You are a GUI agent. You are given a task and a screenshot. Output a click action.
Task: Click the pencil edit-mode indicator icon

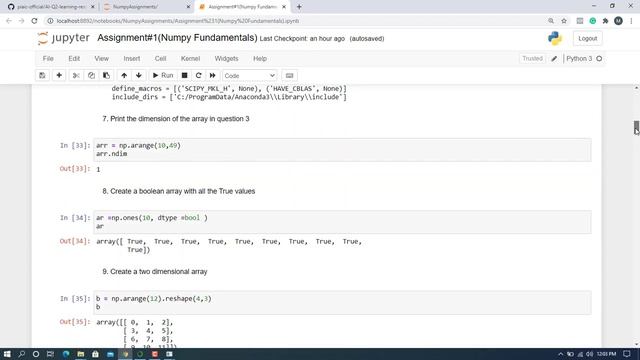click(554, 59)
